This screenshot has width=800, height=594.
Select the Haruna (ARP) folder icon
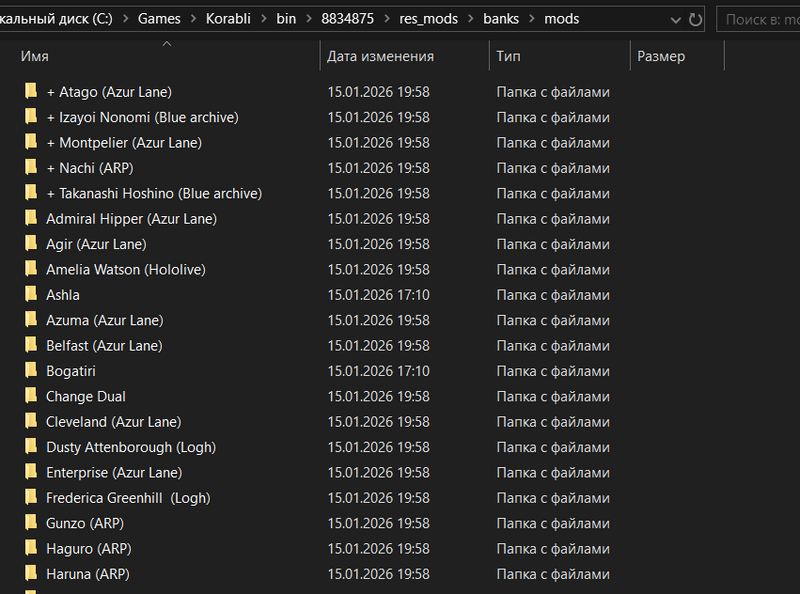(31, 574)
